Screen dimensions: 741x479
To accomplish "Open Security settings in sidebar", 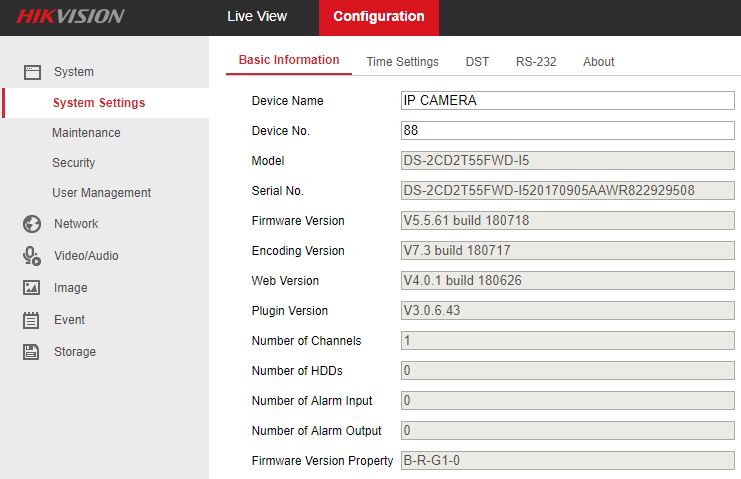I will pyautogui.click(x=73, y=163).
